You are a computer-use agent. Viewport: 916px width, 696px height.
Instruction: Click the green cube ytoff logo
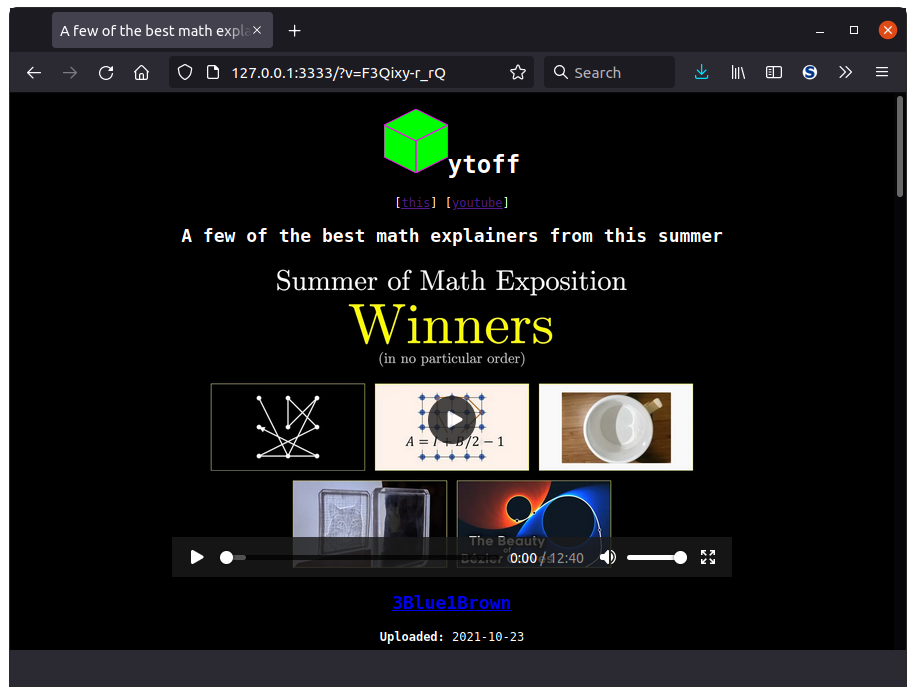pos(416,141)
